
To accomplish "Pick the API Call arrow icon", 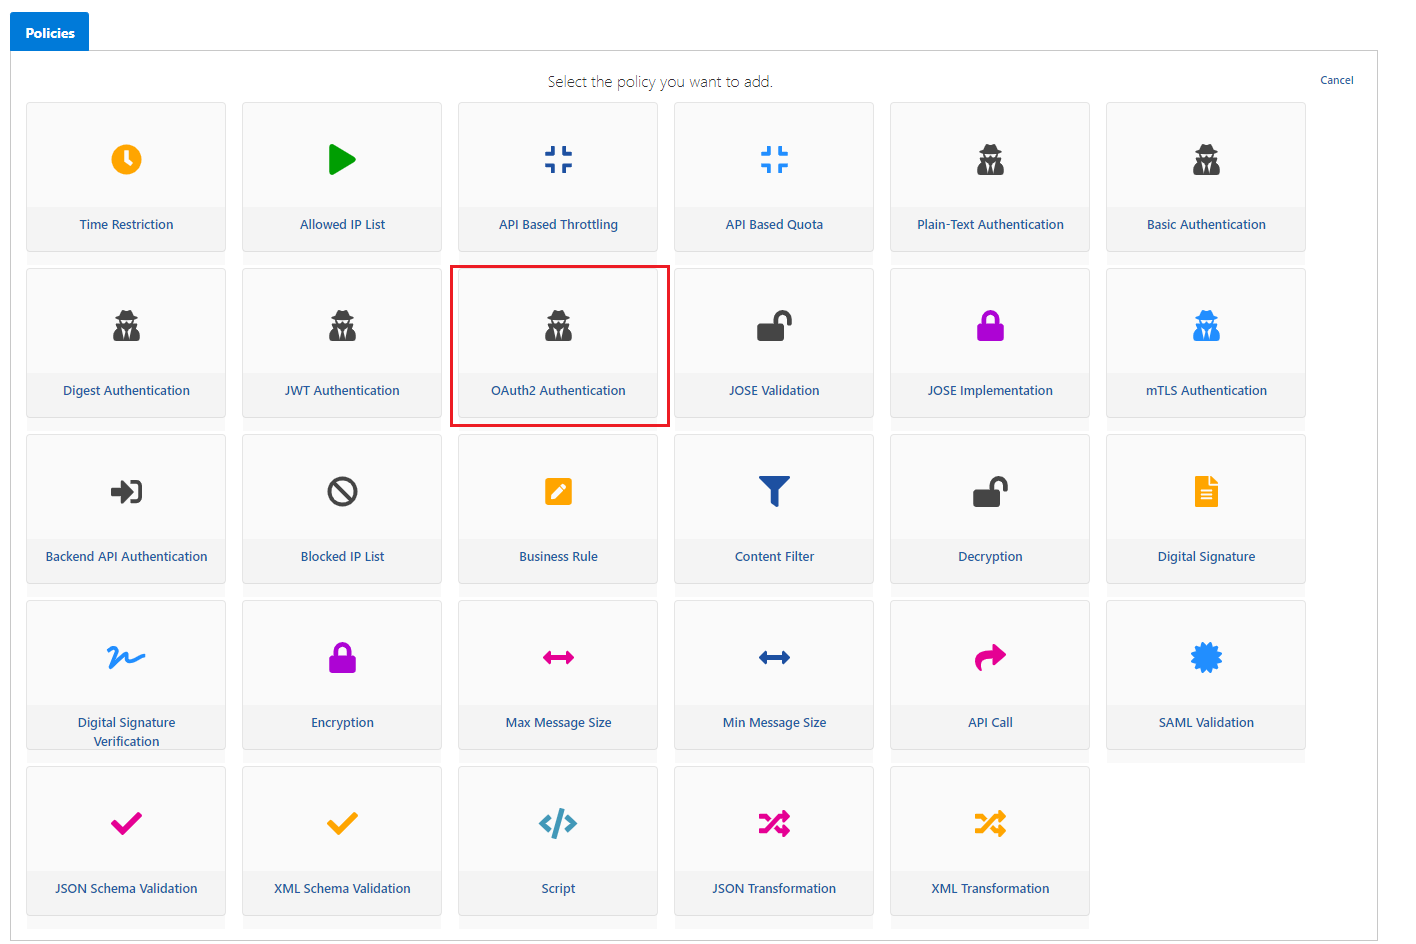I will click(x=990, y=657).
